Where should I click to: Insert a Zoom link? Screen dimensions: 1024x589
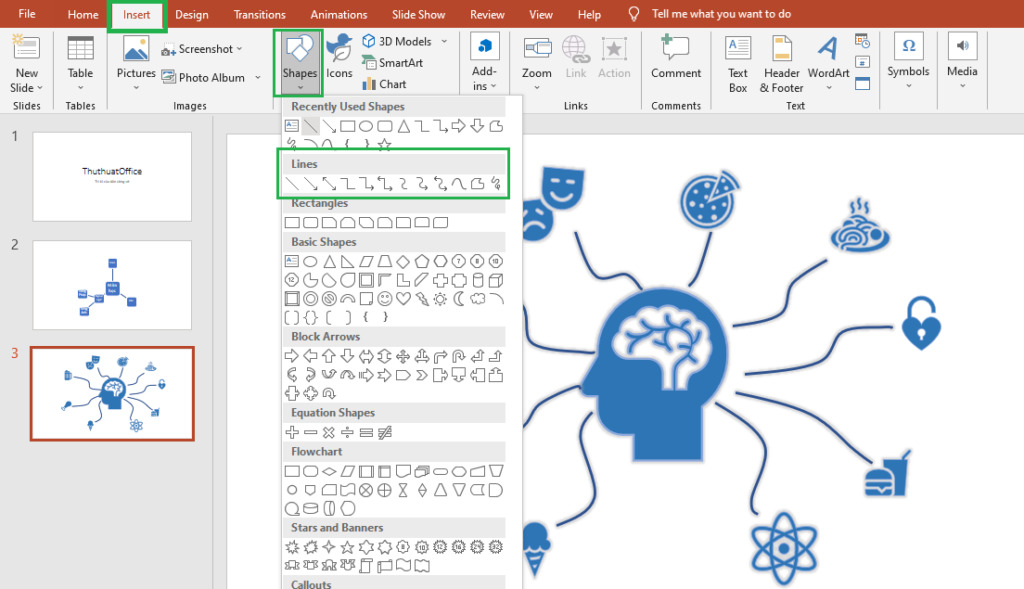[536, 60]
